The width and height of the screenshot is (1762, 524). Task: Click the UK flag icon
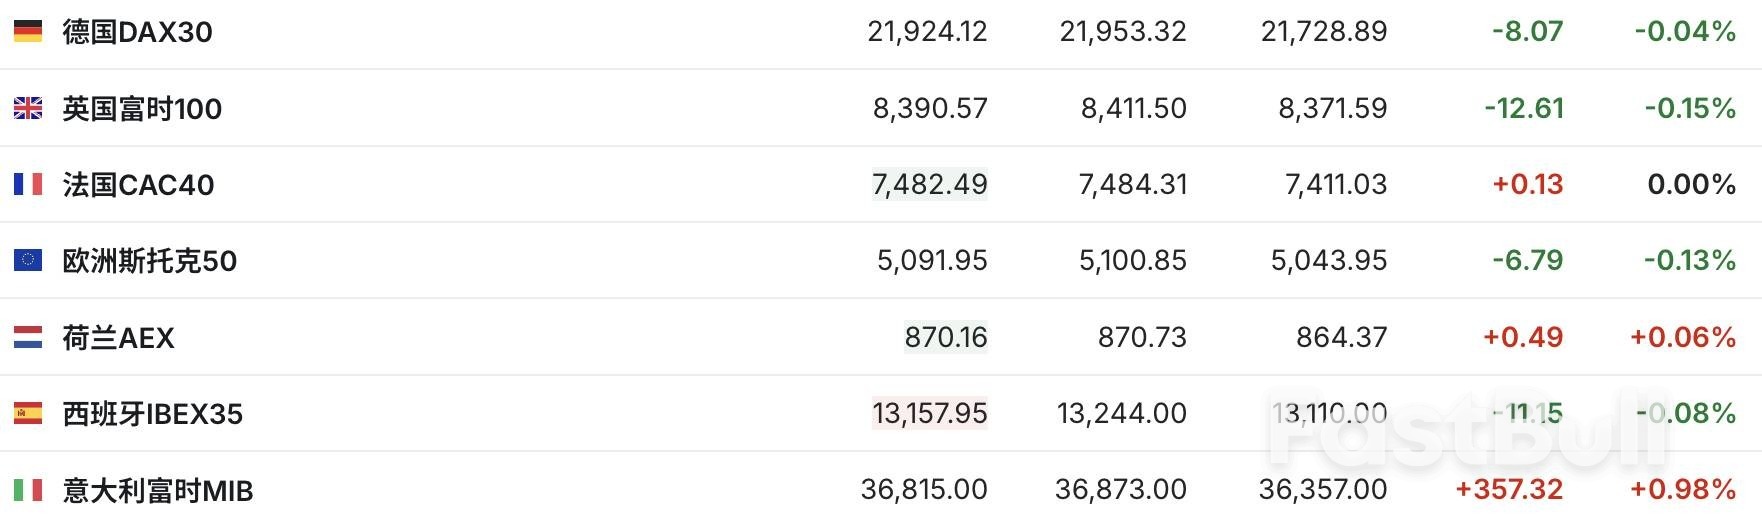pyautogui.click(x=28, y=108)
